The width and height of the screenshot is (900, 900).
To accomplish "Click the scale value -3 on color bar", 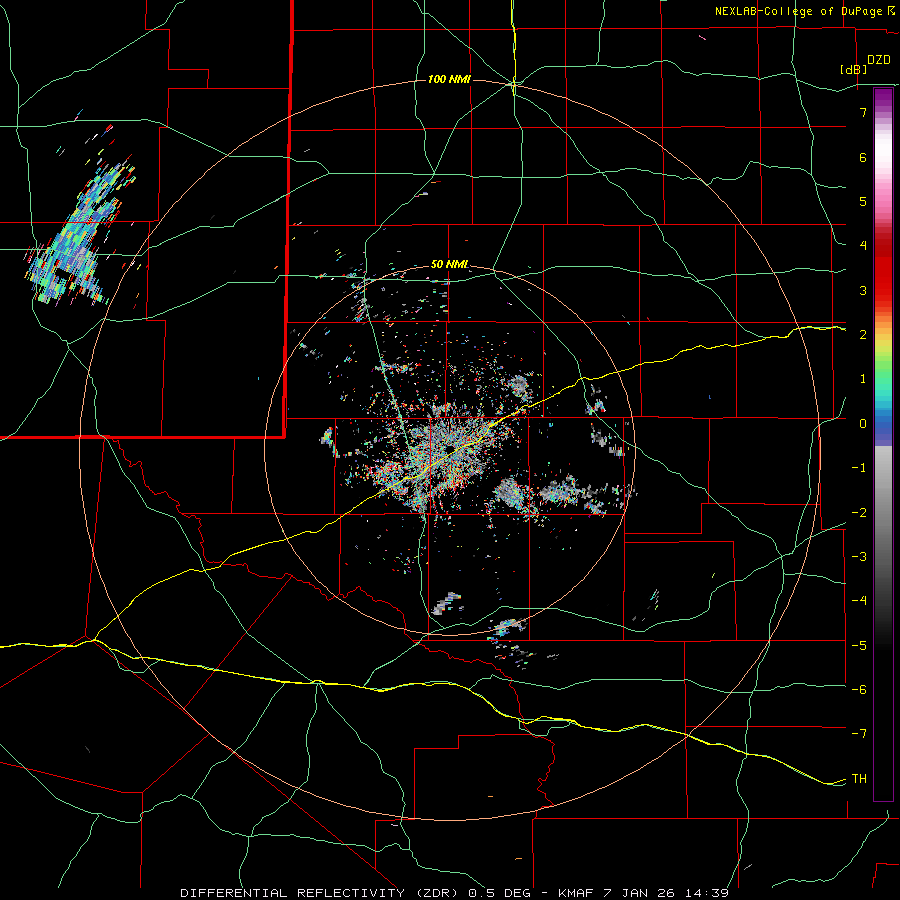I will pyautogui.click(x=859, y=557).
